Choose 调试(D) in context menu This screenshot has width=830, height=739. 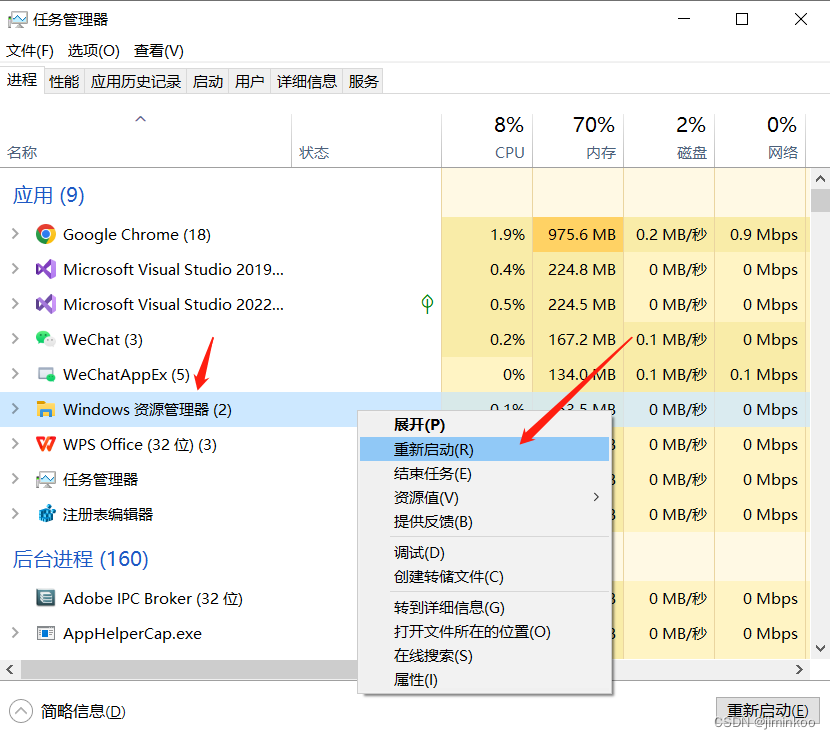pyautogui.click(x=484, y=552)
